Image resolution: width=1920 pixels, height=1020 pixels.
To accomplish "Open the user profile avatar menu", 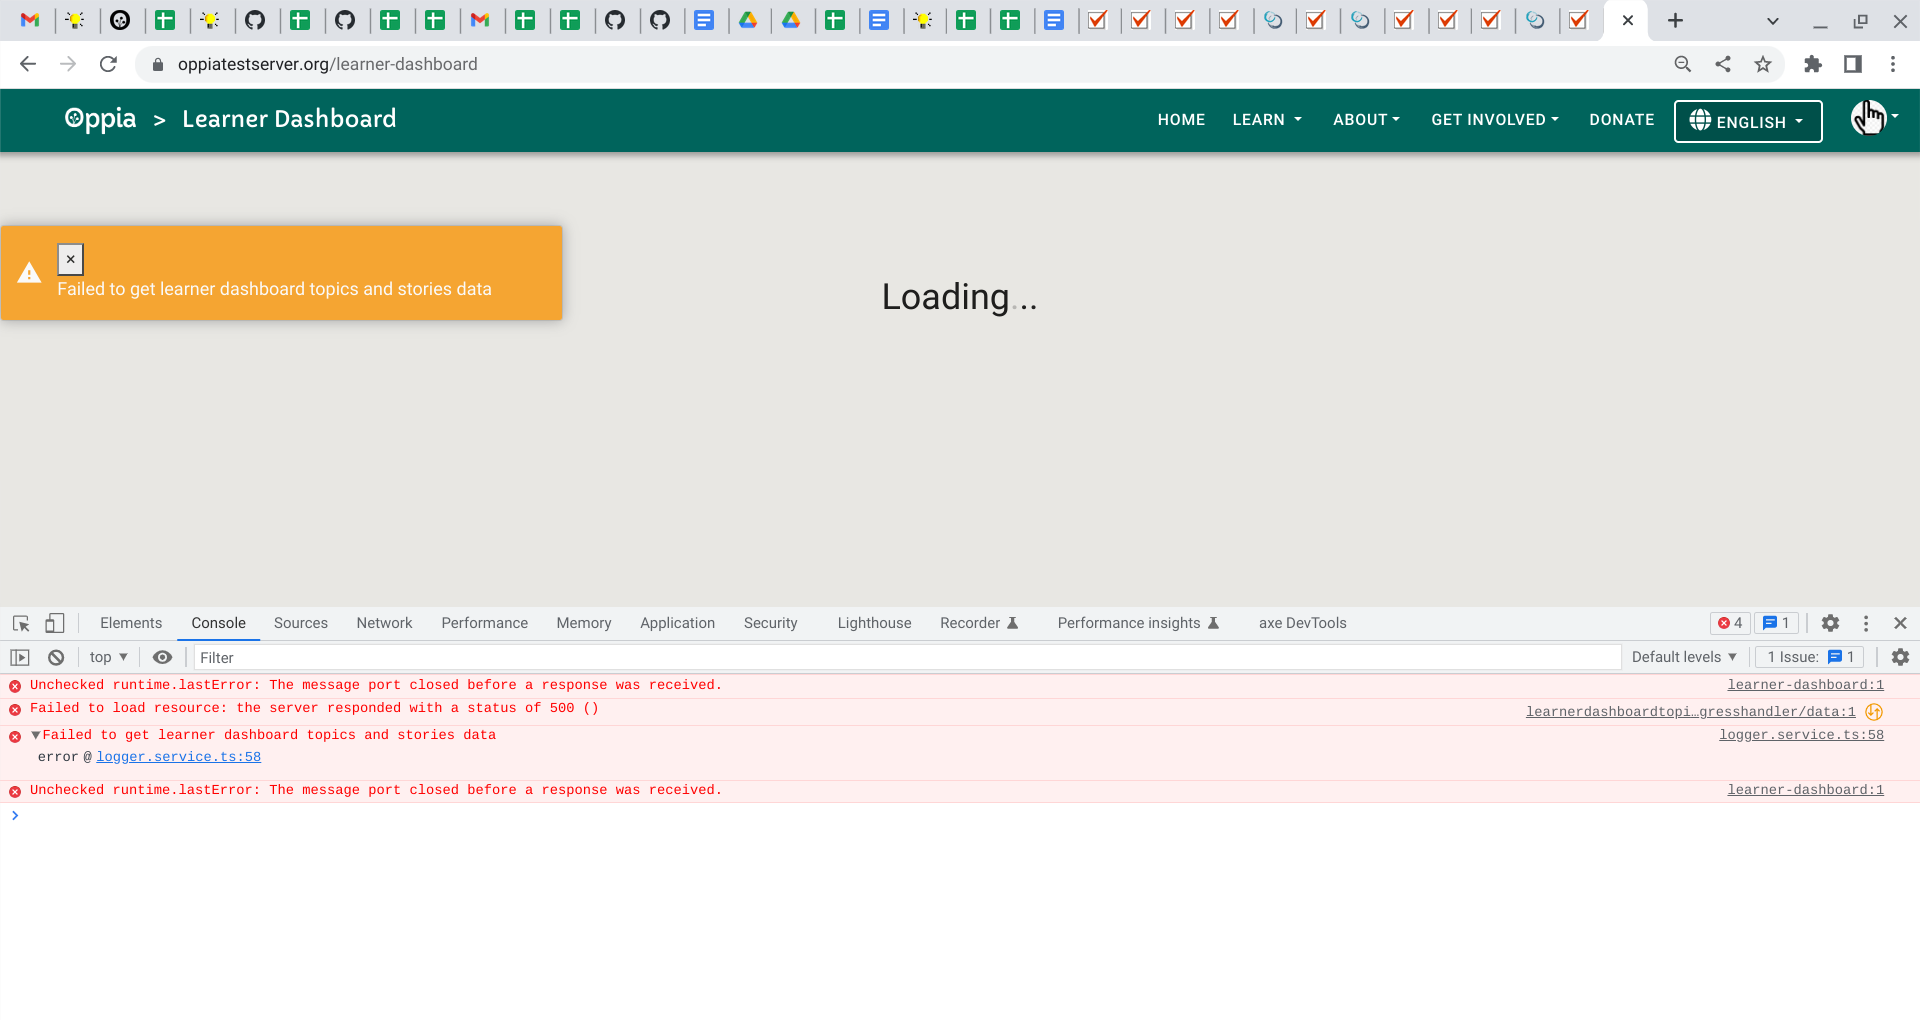I will [x=1869, y=119].
